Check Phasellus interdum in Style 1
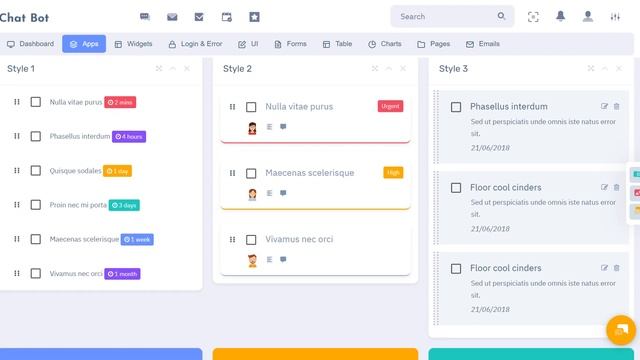The image size is (640, 360). click(x=36, y=136)
